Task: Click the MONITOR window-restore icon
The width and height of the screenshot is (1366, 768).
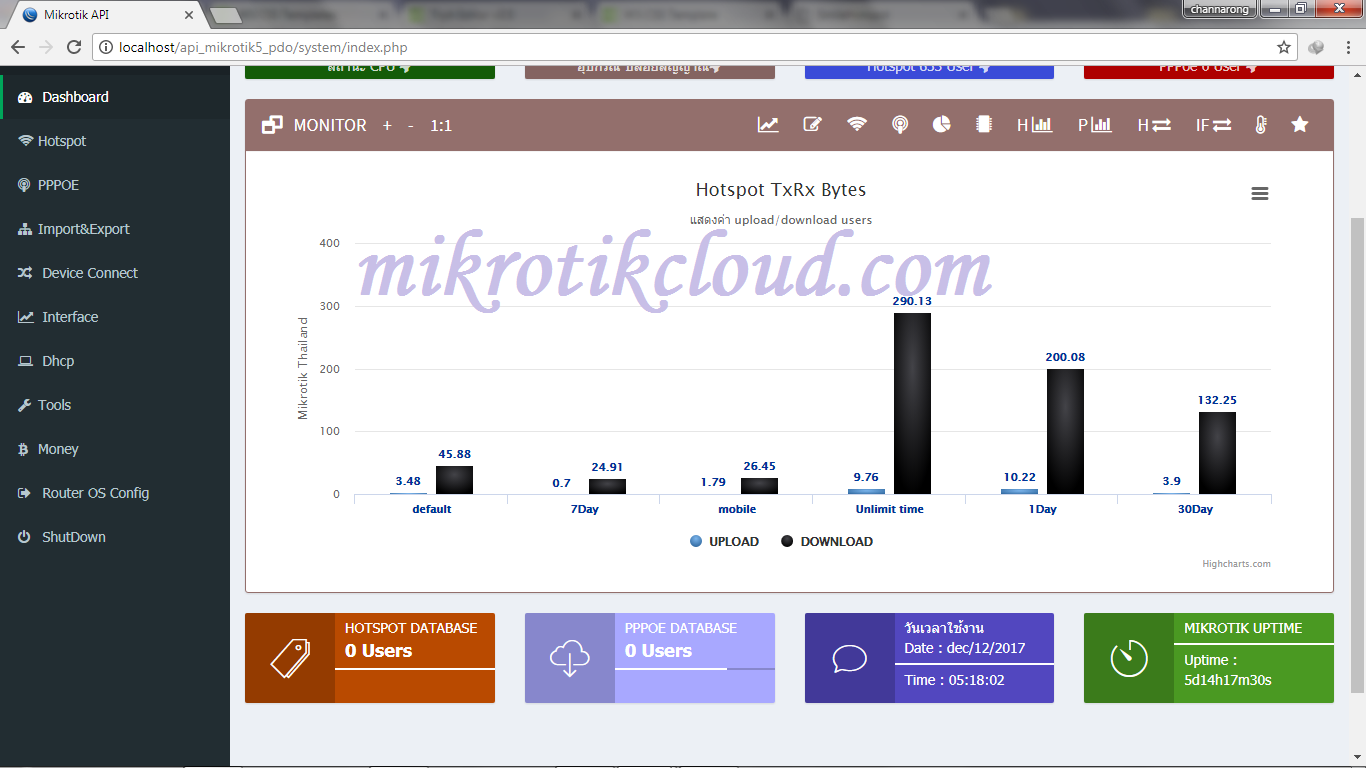Action: [x=272, y=125]
